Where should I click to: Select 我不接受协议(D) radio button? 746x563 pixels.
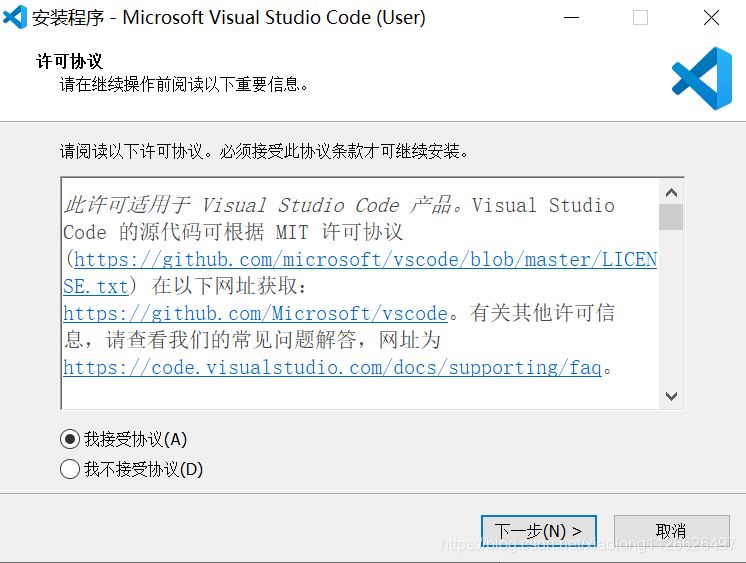pyautogui.click(x=70, y=469)
